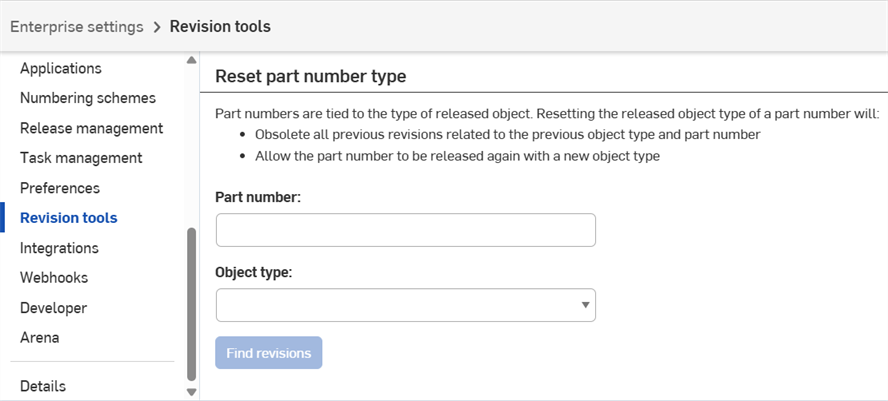Click the breadcrumb chevron separator

pos(157,27)
